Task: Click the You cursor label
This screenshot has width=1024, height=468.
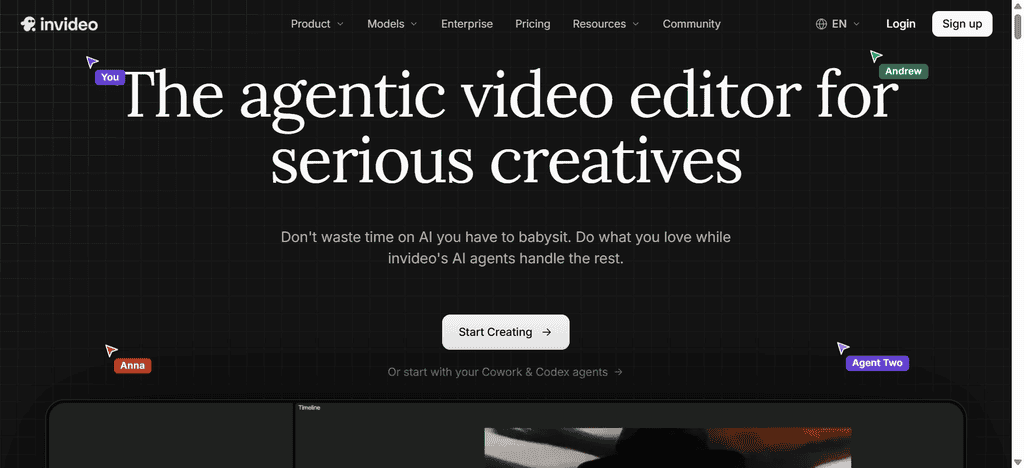Action: pyautogui.click(x=110, y=78)
